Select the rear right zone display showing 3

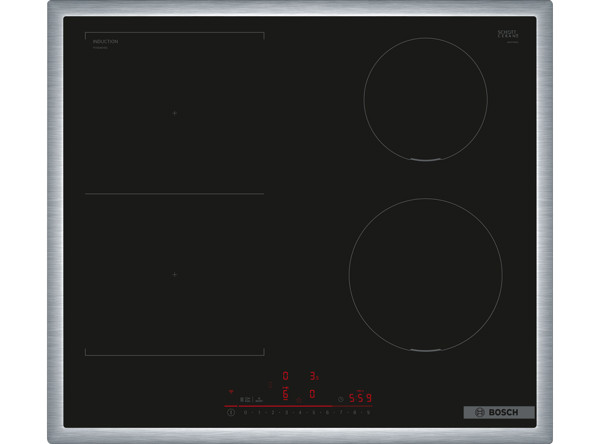(312, 376)
